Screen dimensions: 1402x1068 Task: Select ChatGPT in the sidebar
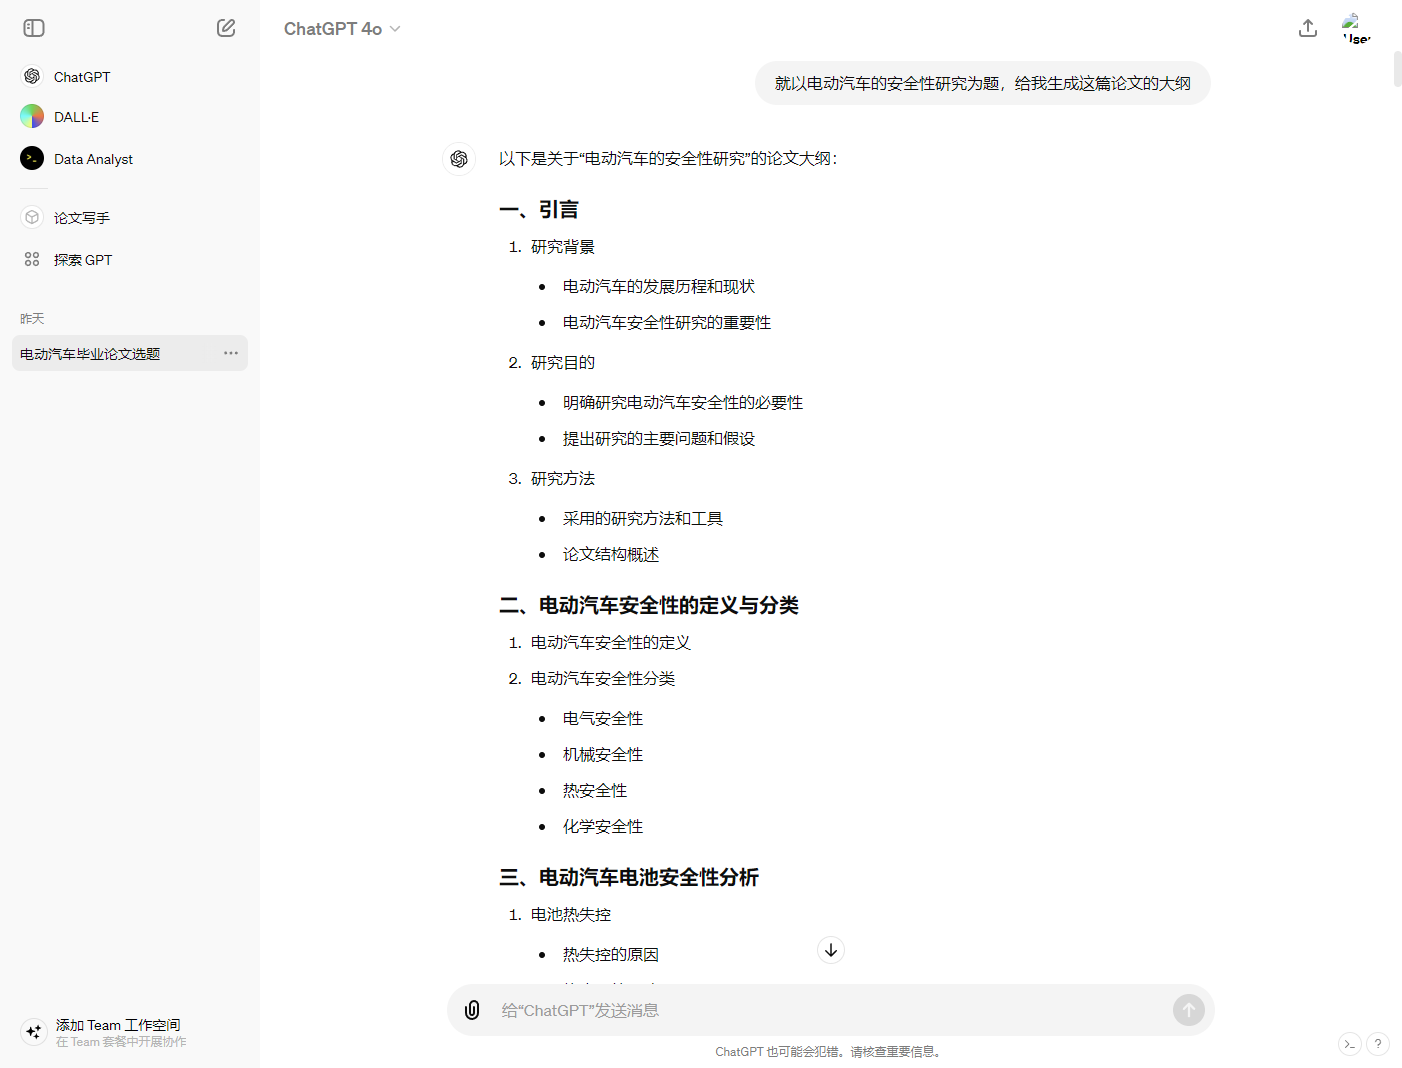click(x=82, y=77)
